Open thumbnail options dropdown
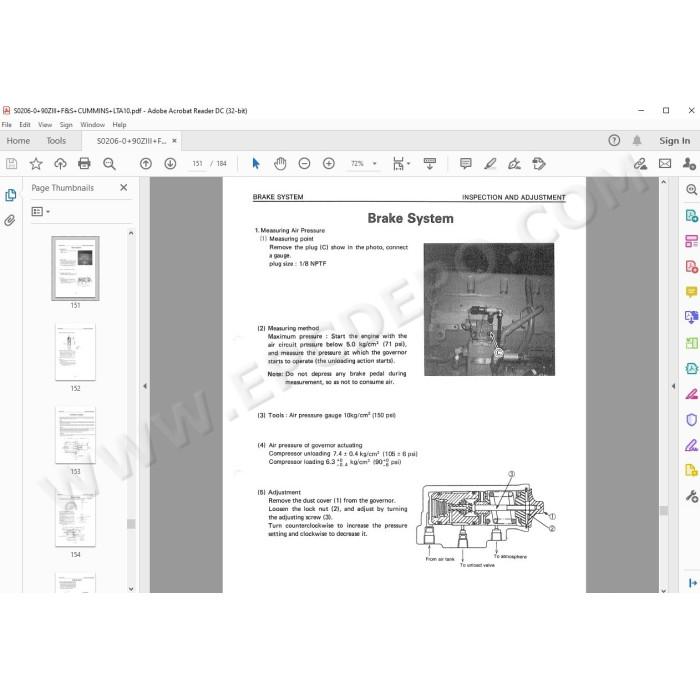The height and width of the screenshot is (700, 700). (x=40, y=212)
